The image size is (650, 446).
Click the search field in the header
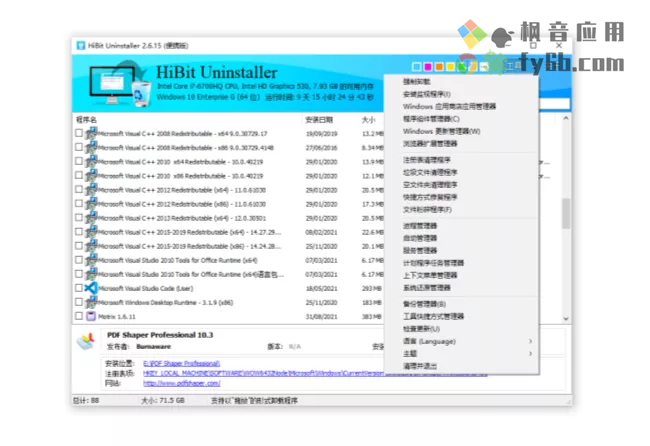(554, 104)
